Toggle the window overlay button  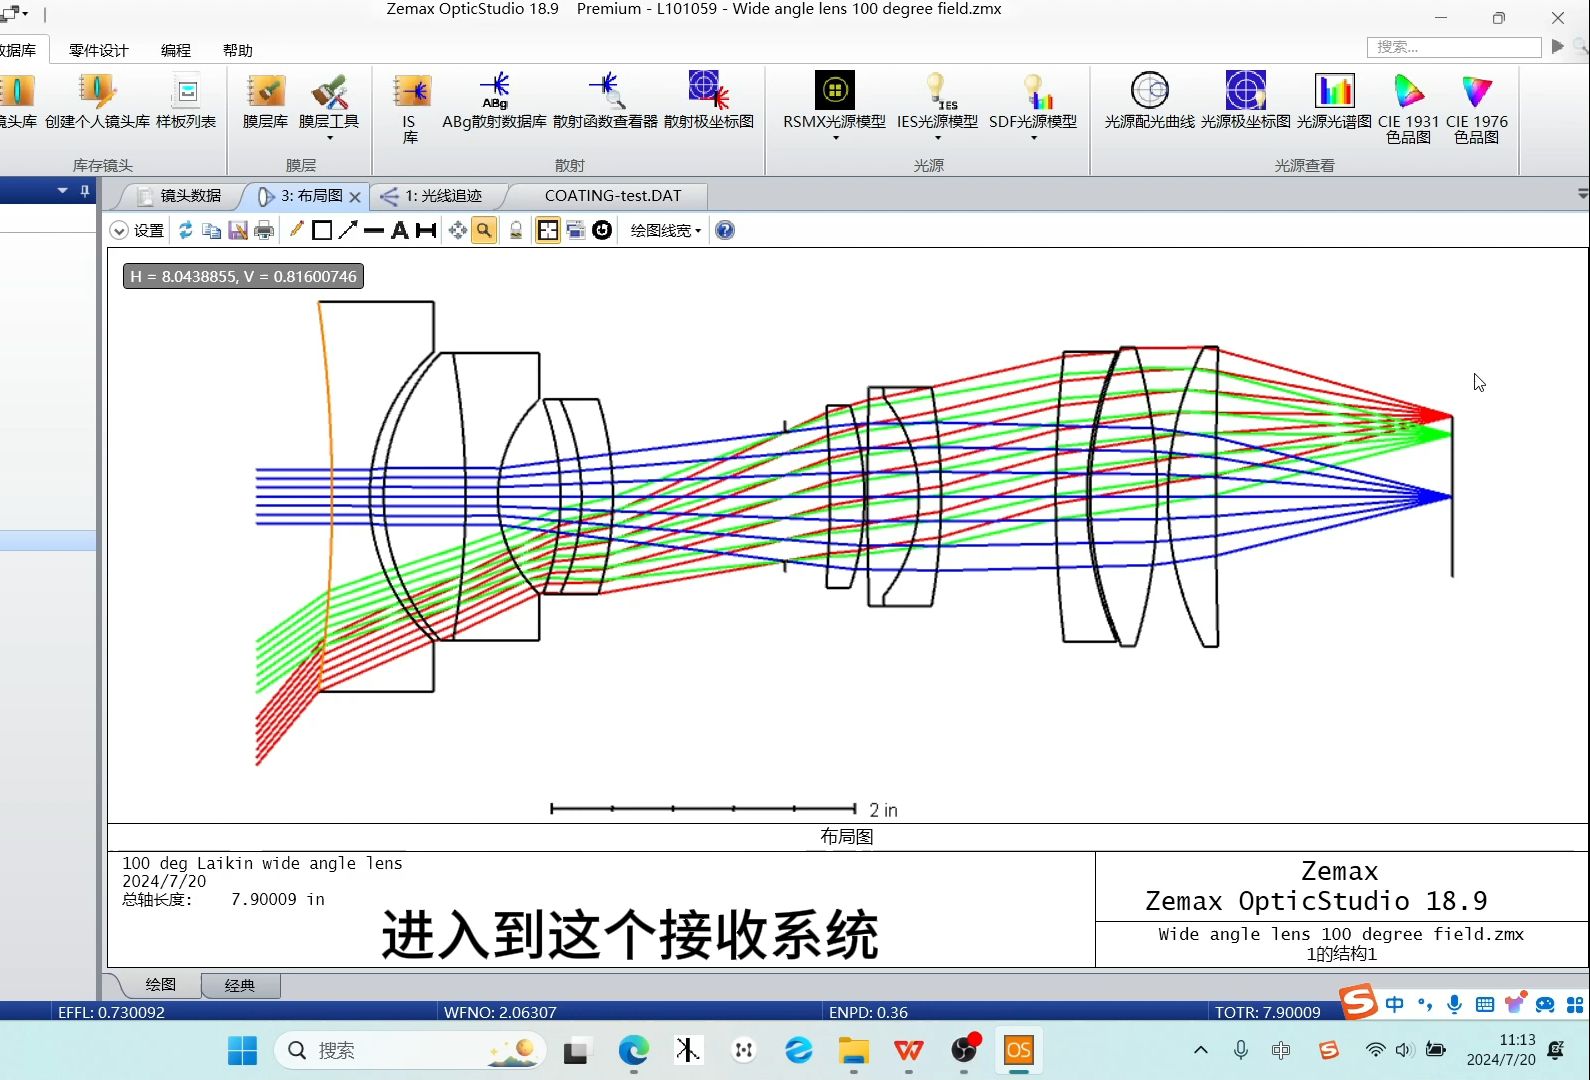tap(576, 230)
